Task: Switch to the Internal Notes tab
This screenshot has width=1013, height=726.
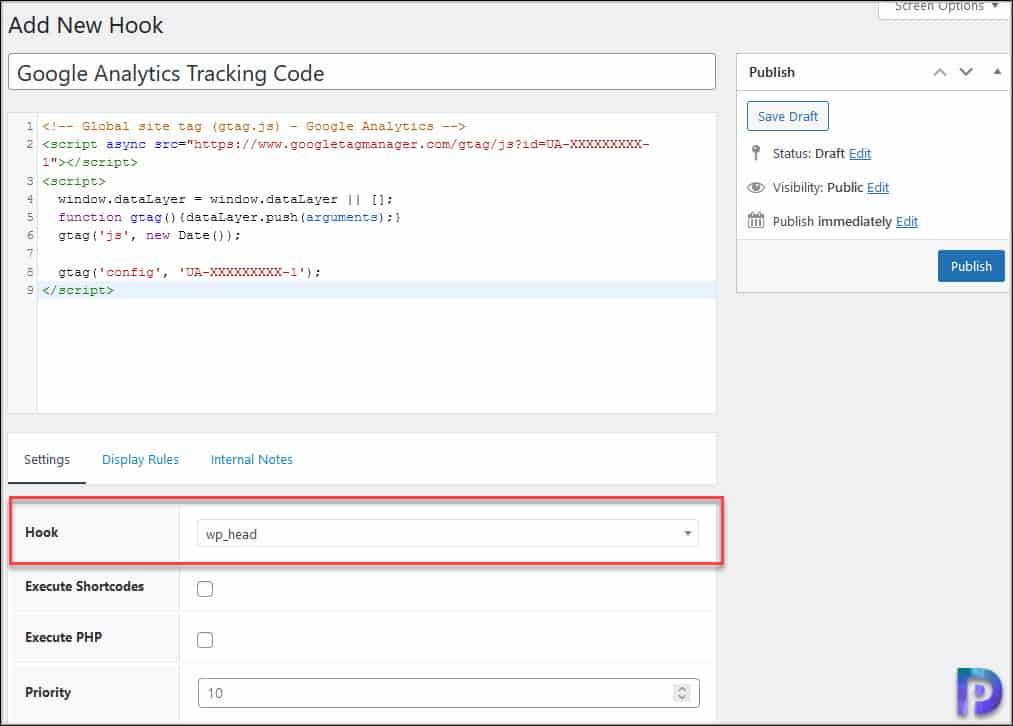Action: point(251,459)
